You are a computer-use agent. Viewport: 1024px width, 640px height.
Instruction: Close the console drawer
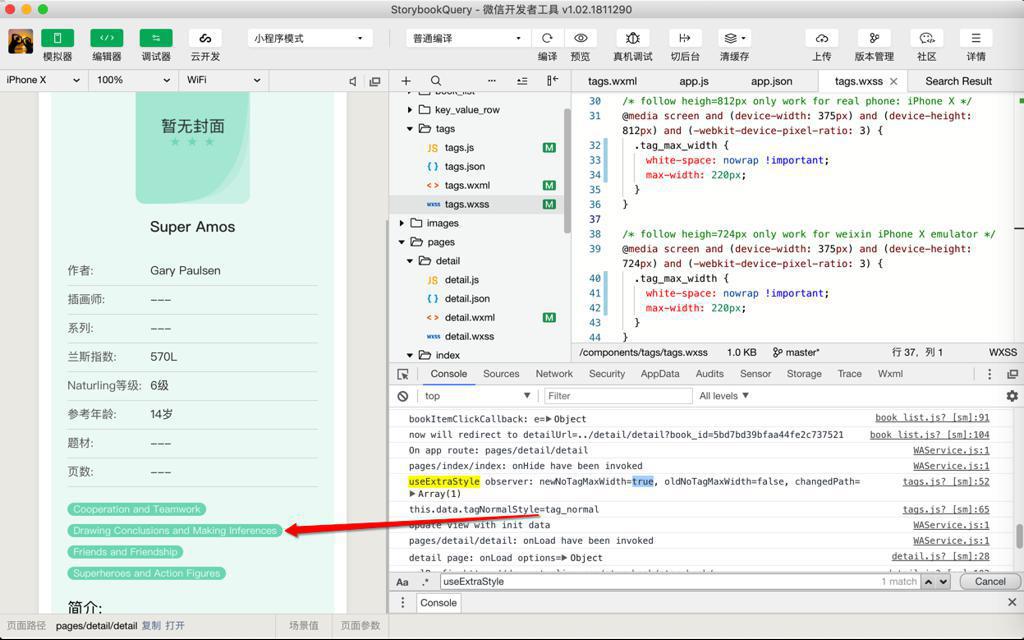click(1012, 603)
